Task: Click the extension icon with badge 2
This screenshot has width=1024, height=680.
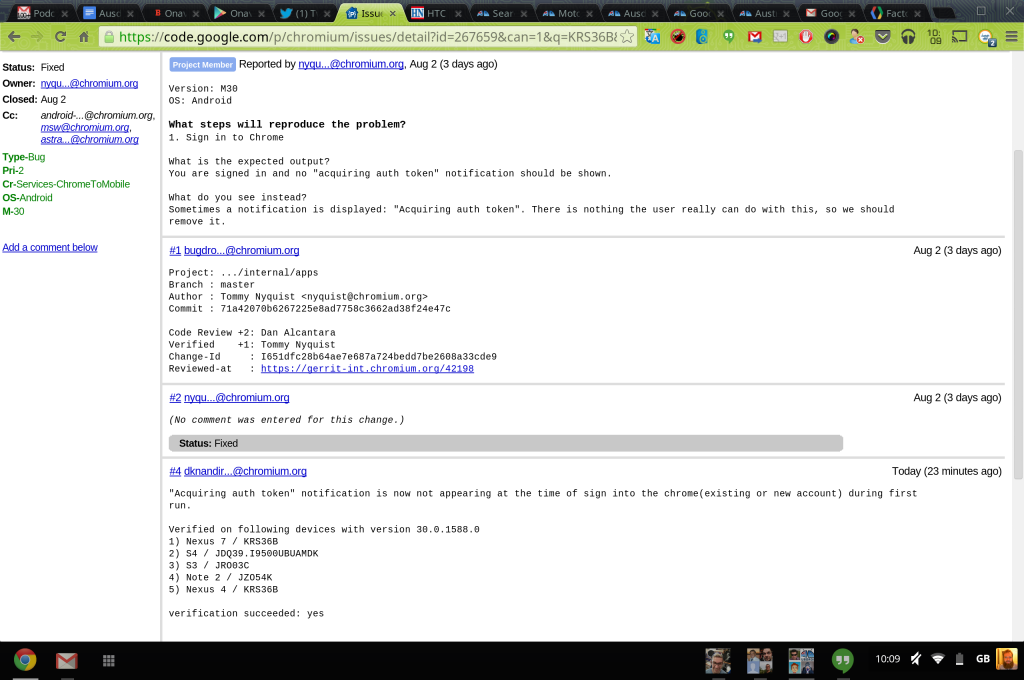Action: tap(986, 37)
